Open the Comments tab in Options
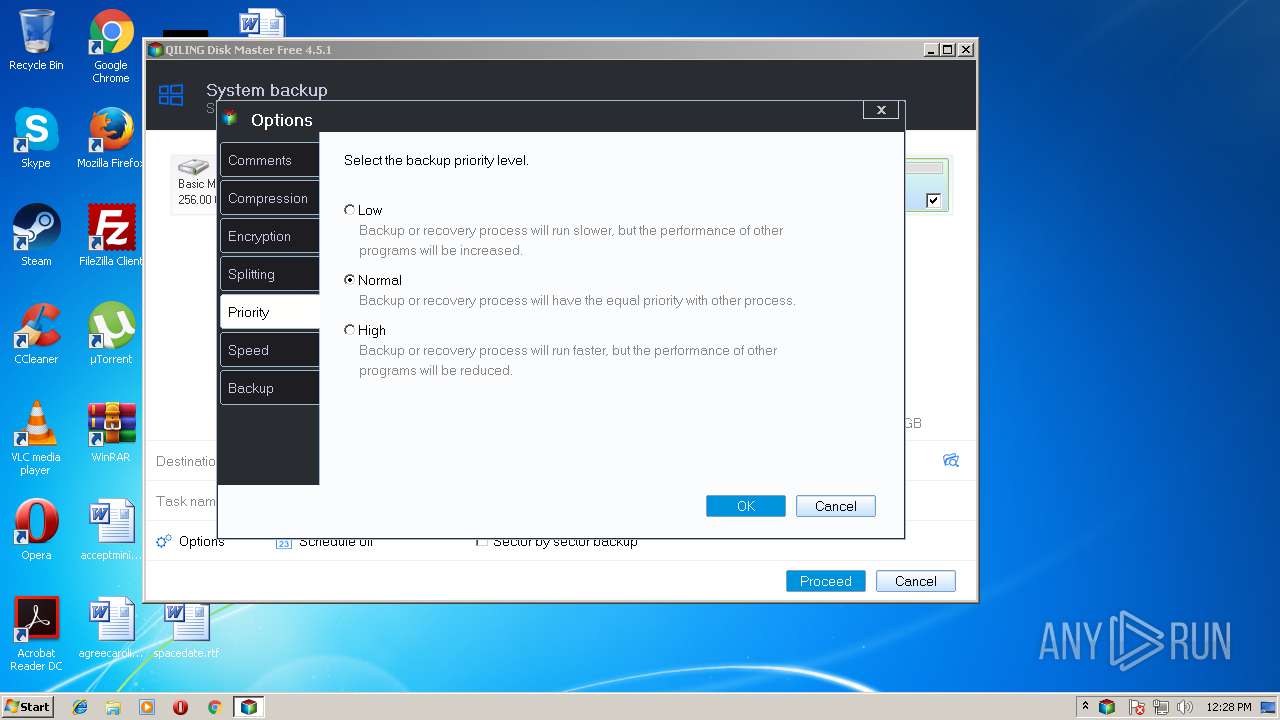Viewport: 1280px width, 720px height. (x=269, y=160)
